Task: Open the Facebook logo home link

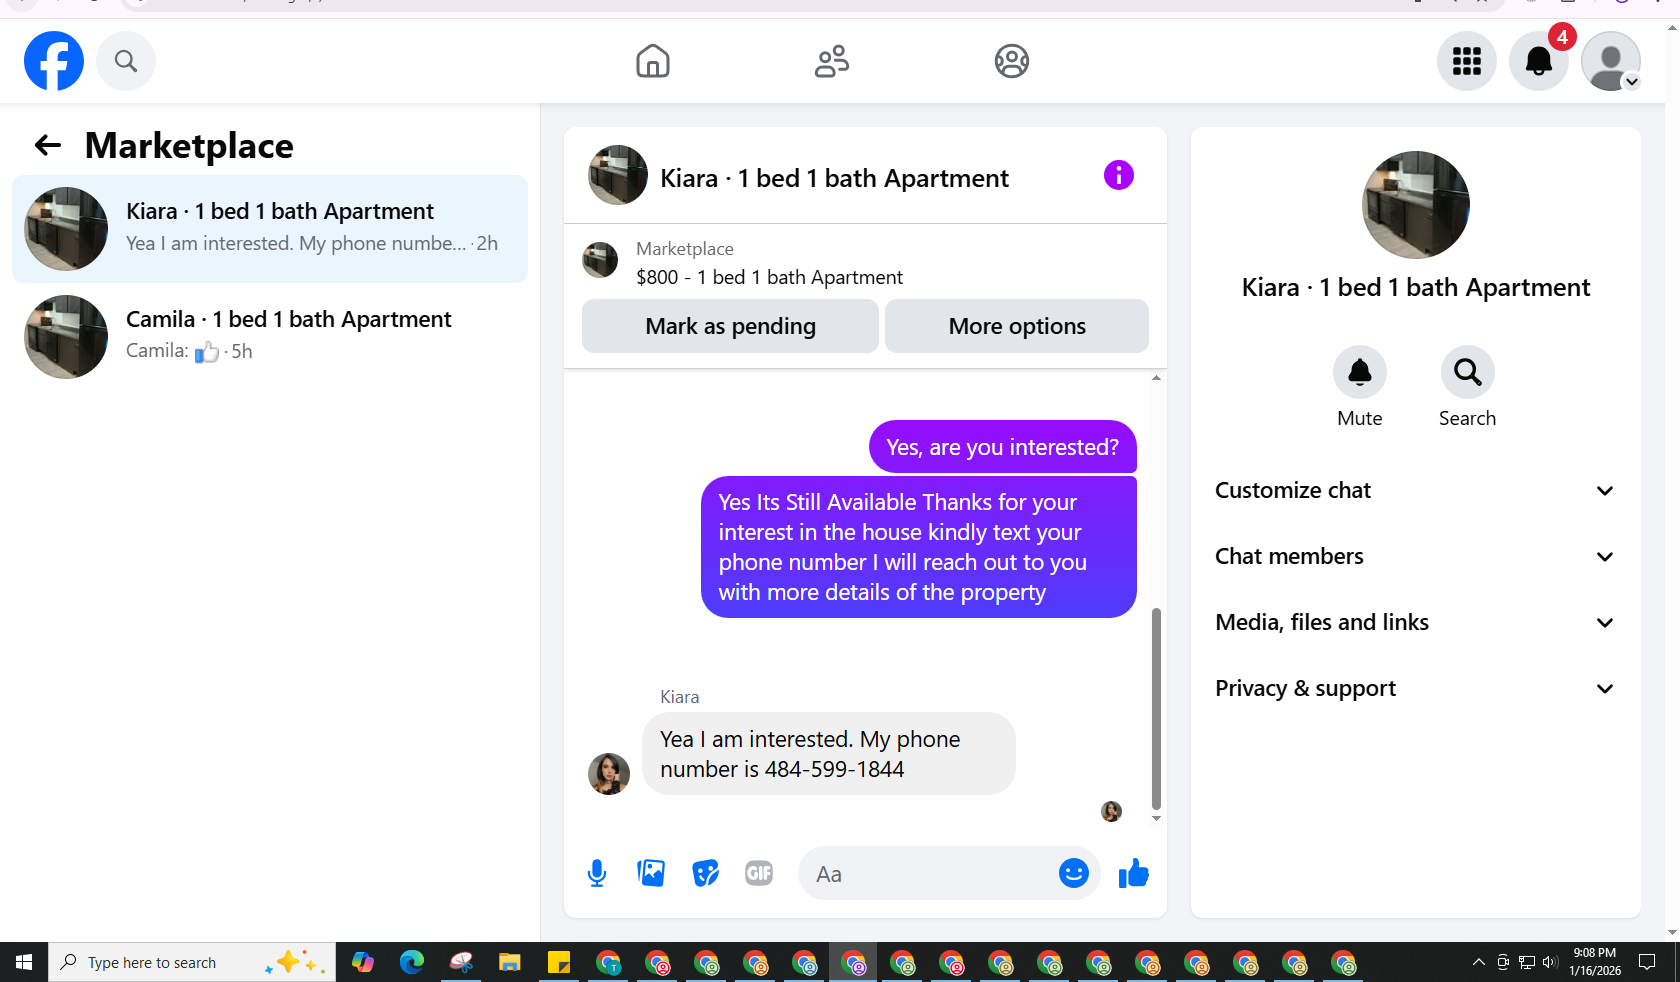Action: coord(54,61)
